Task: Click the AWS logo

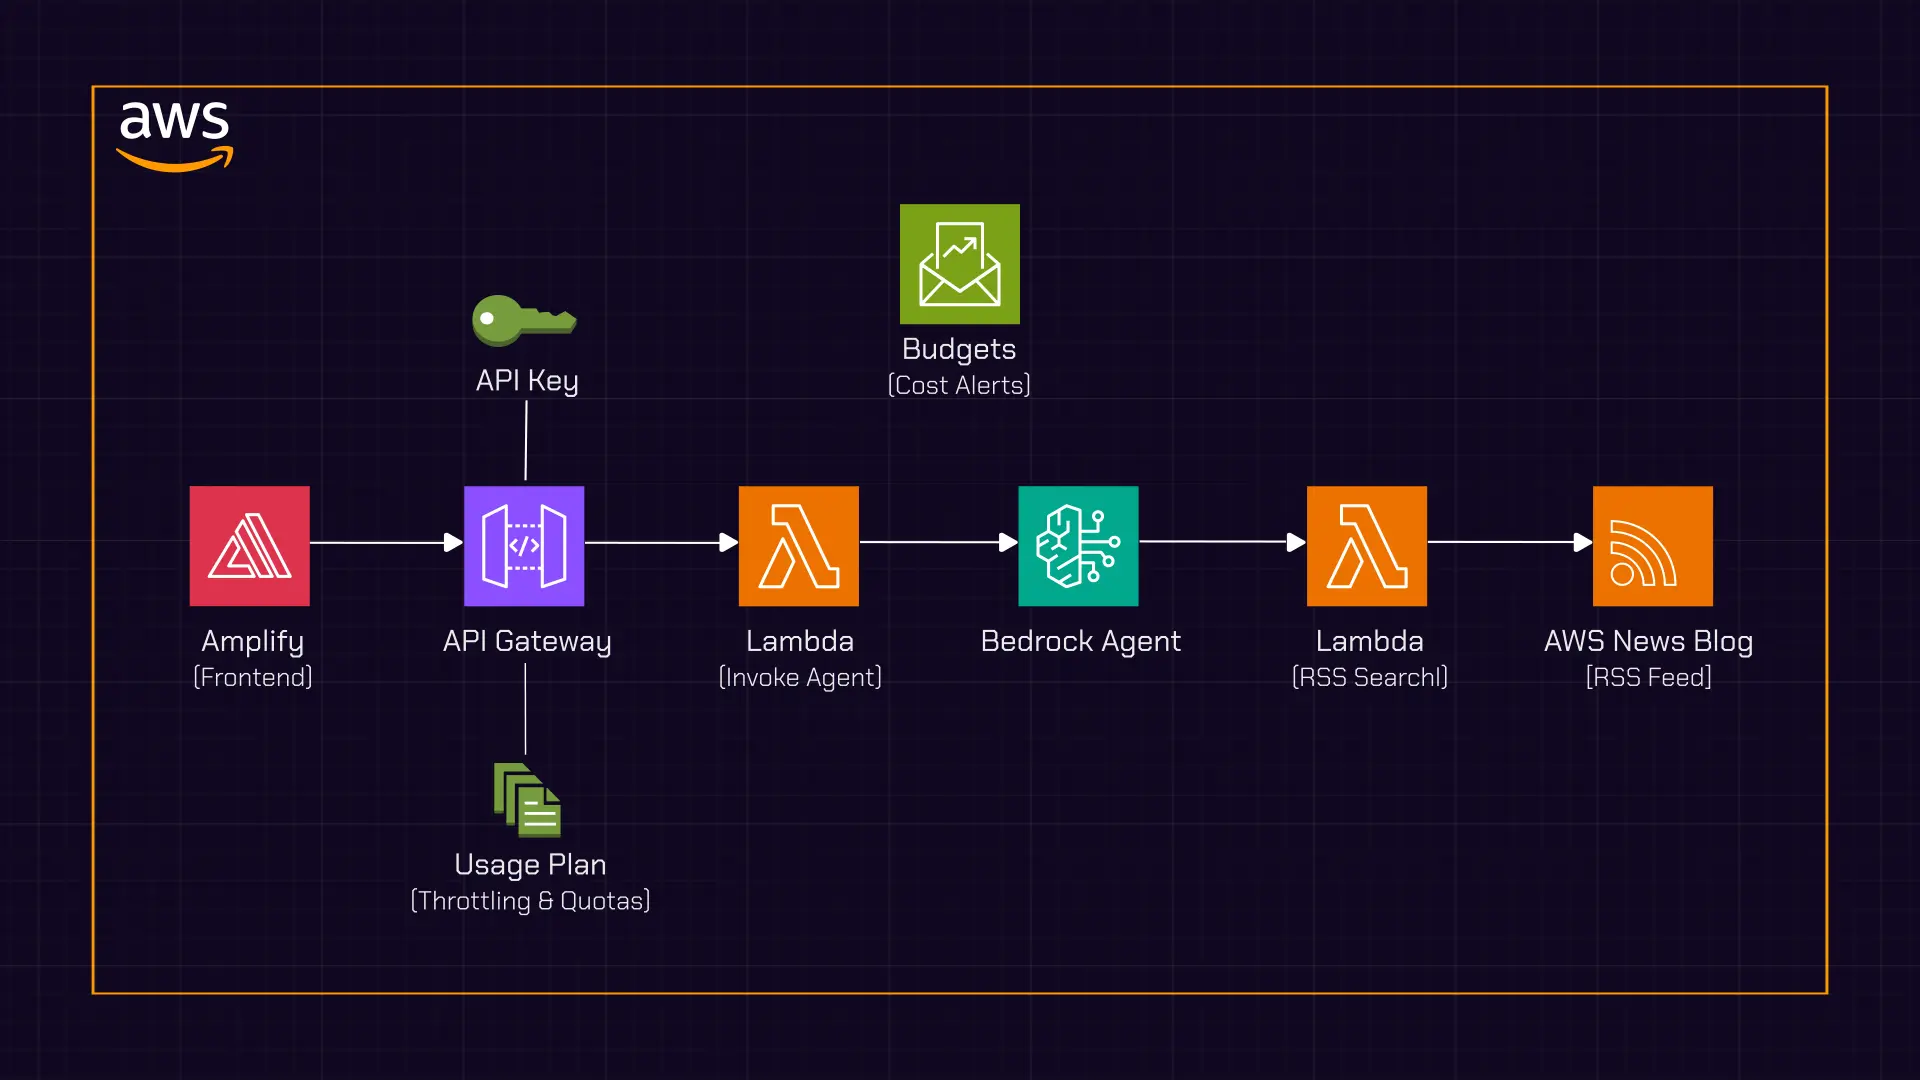Action: 175,137
